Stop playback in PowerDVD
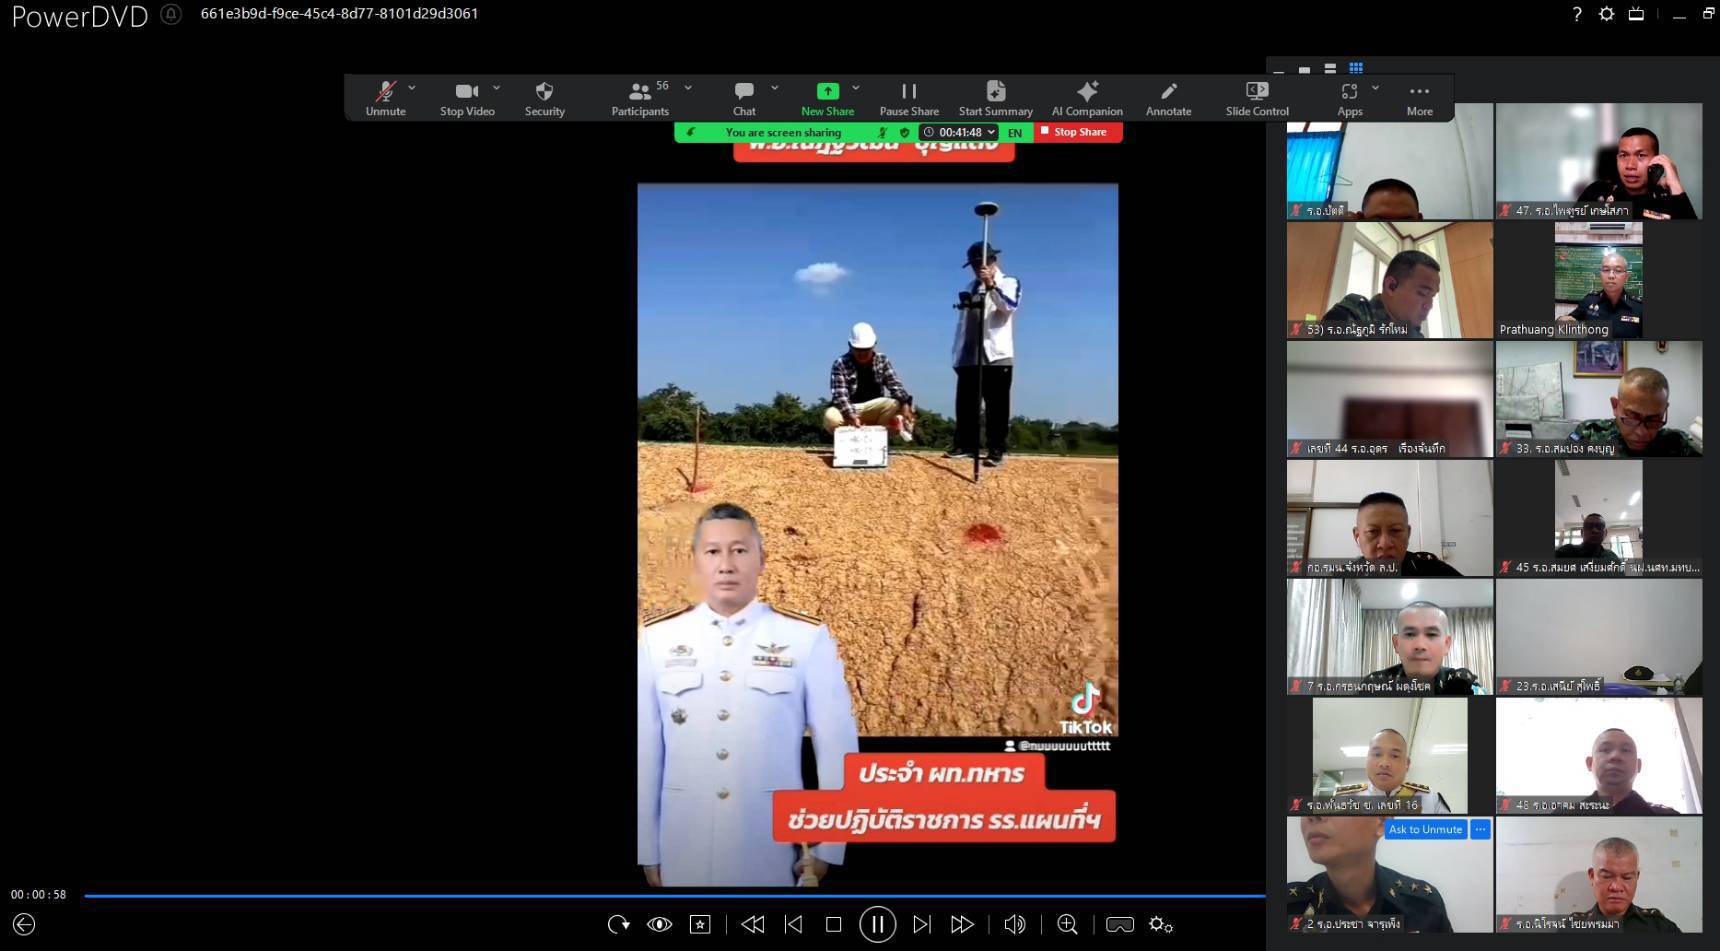The height and width of the screenshot is (951, 1720). 833,925
